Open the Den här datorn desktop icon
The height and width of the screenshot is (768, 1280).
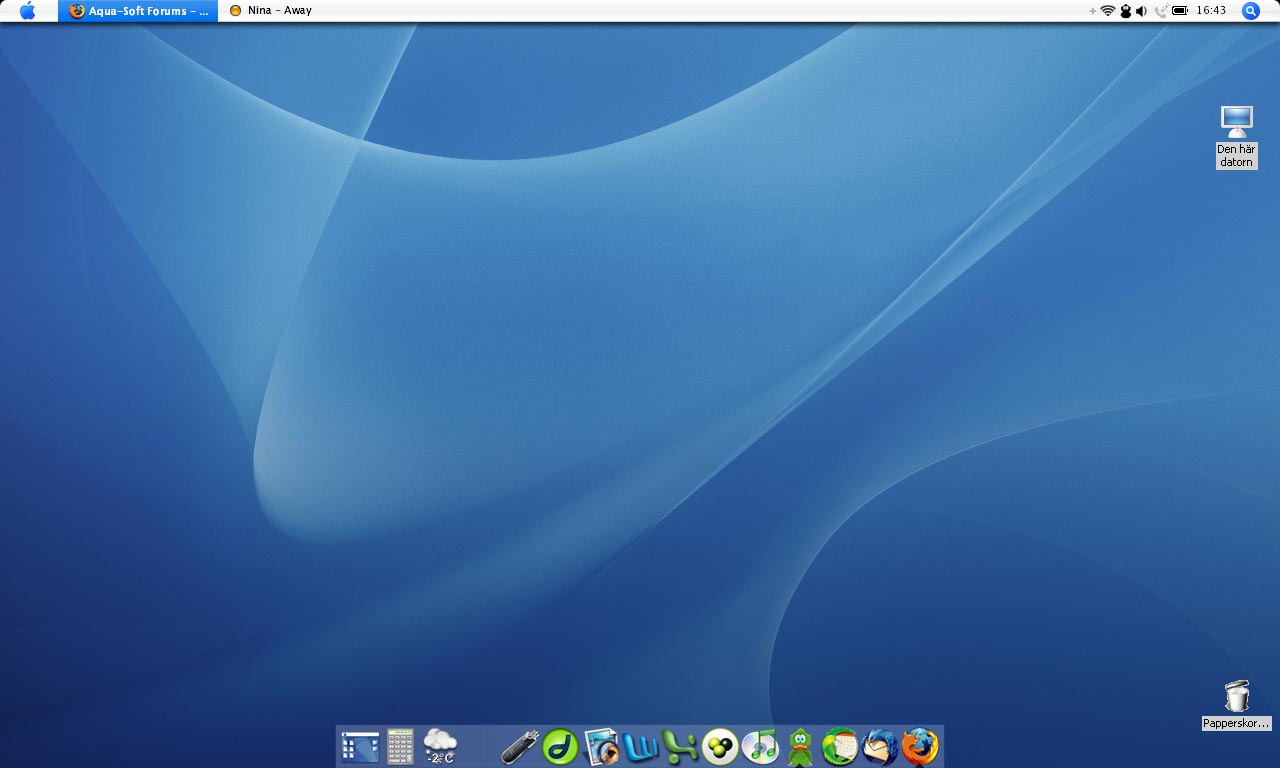(1236, 137)
